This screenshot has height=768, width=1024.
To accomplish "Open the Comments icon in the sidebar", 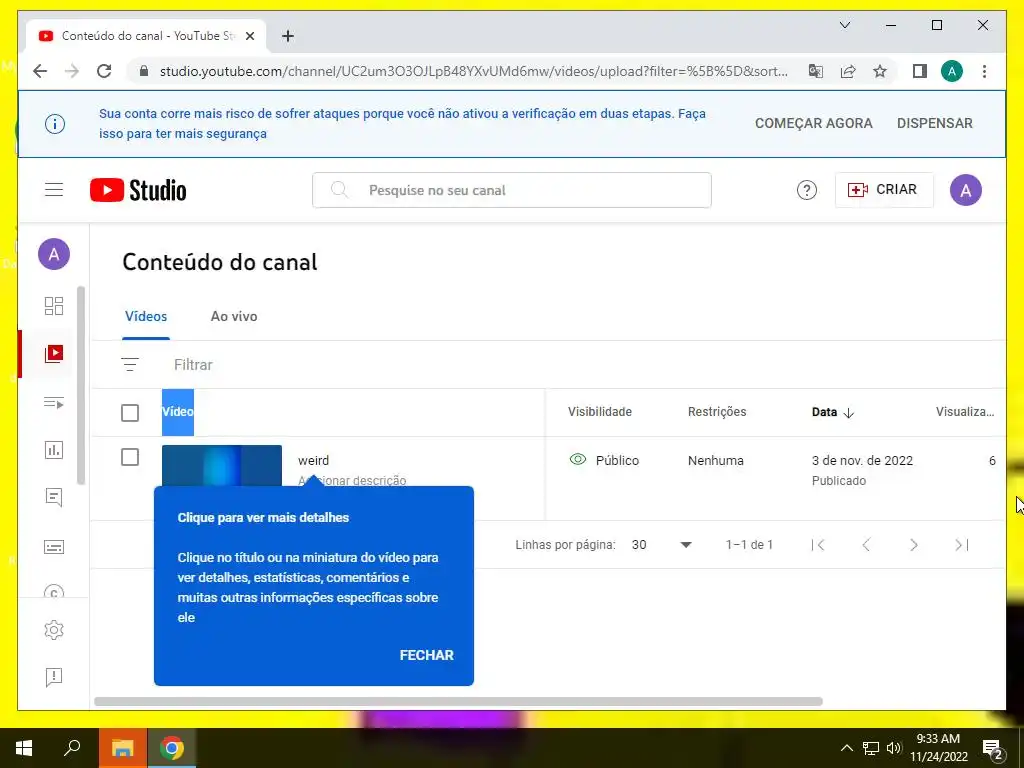I will tap(54, 498).
